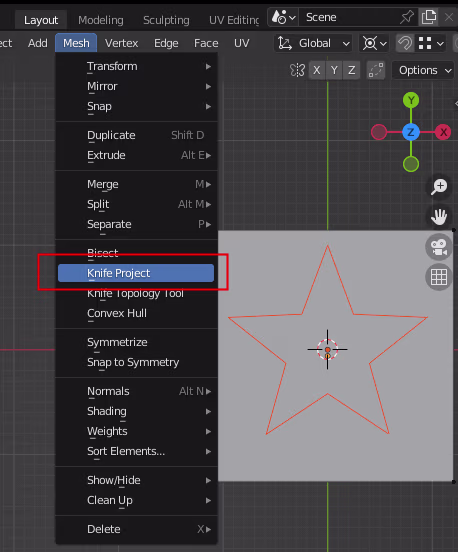Screen dimensions: 458x552
Task: Expand the Clean Up submenu
Action: click(136, 501)
